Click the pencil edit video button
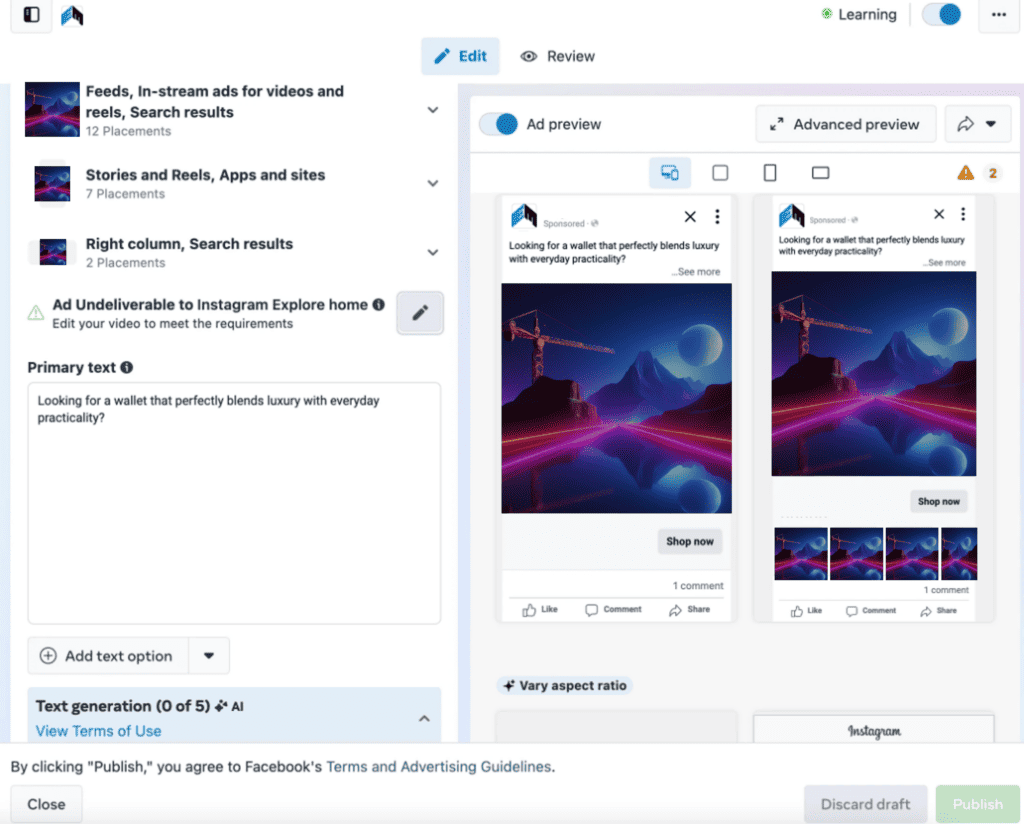This screenshot has width=1024, height=824. [x=420, y=313]
